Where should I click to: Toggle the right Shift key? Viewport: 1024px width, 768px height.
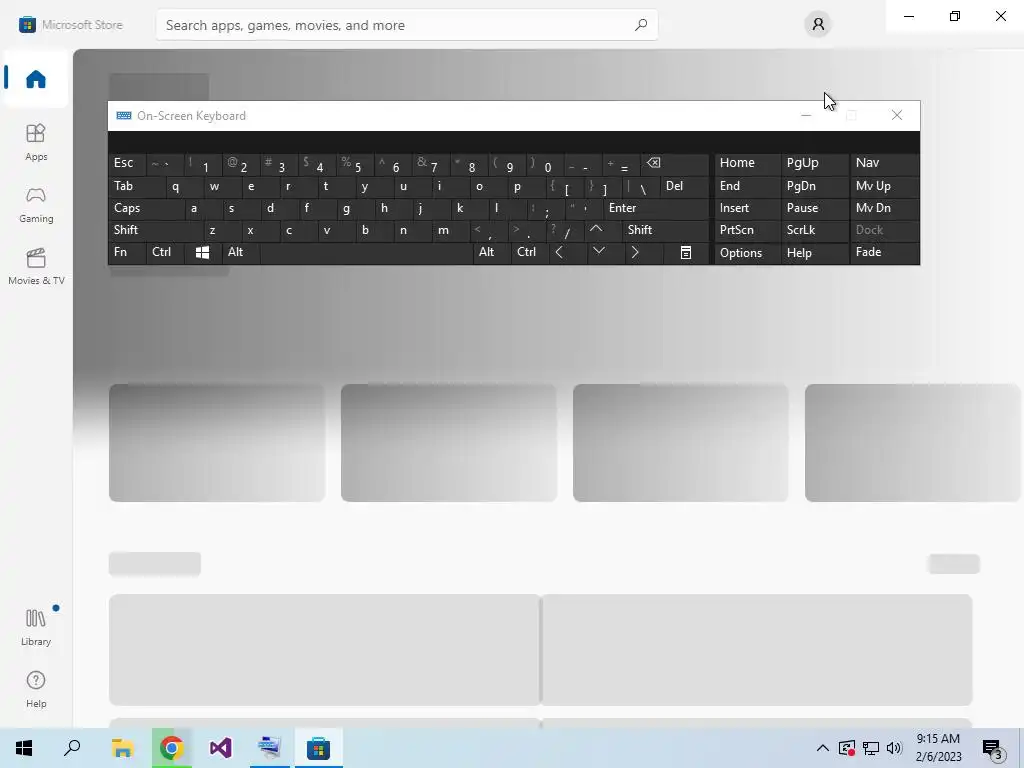[x=665, y=230]
